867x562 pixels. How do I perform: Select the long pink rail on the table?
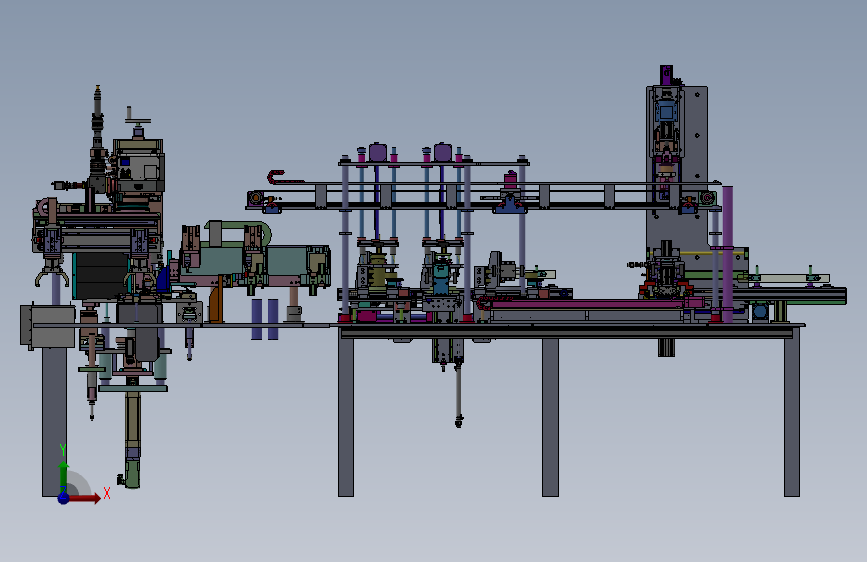[589, 304]
